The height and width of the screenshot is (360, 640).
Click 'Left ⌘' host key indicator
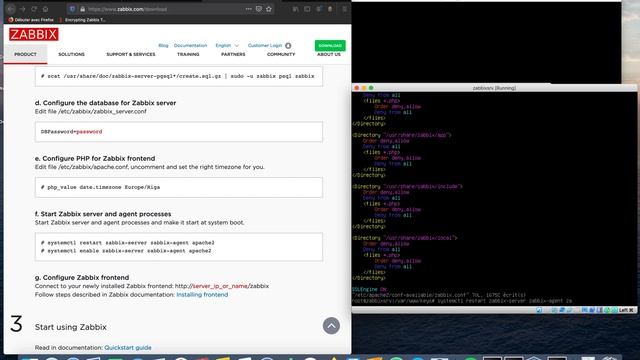click(x=626, y=310)
